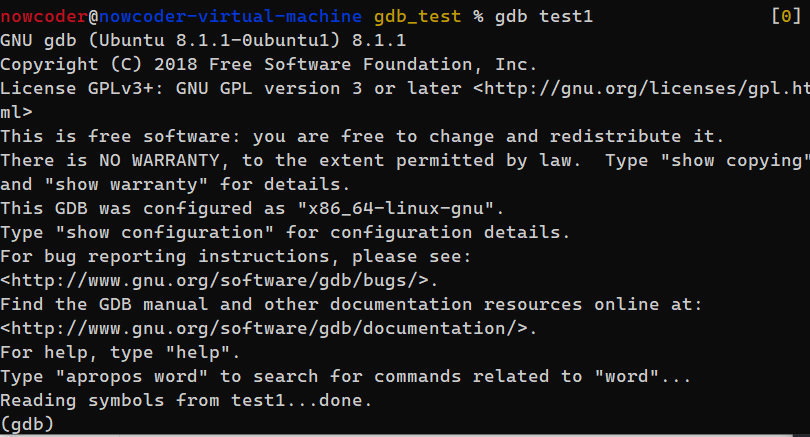Click the gnu.org licenses gpl URL
Image resolution: width=810 pixels, height=437 pixels.
click(642, 89)
